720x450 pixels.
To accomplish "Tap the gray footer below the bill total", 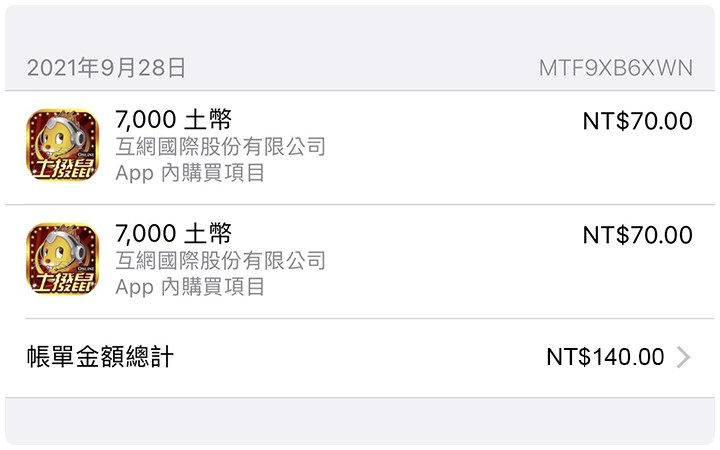I will pos(360,421).
